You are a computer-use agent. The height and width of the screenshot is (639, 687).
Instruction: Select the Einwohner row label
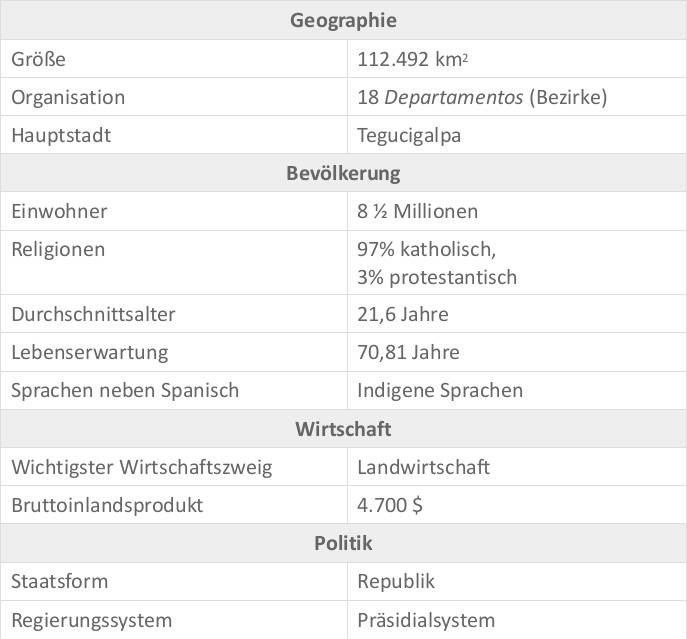point(59,211)
